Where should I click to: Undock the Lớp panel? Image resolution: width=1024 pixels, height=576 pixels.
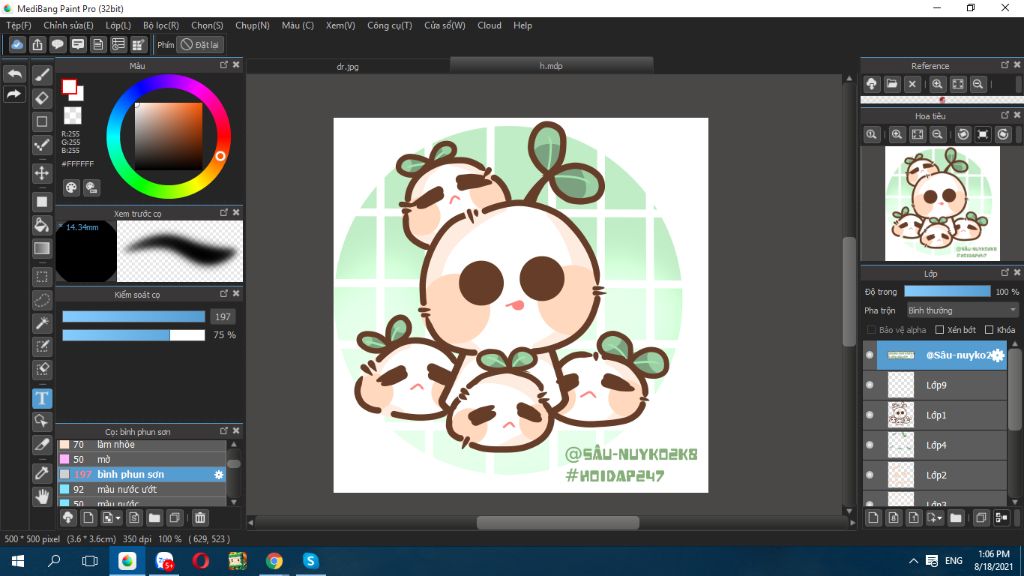tap(1005, 273)
